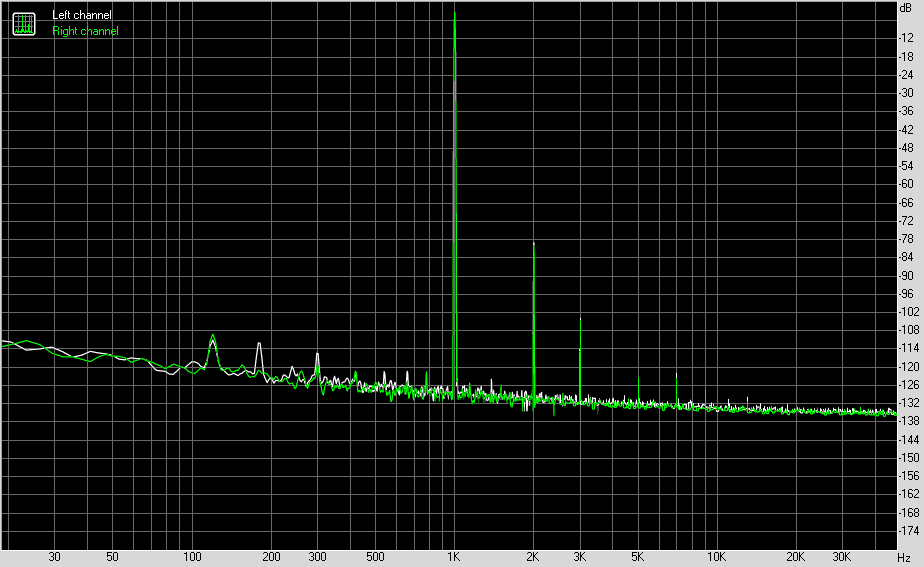Click the -174 dB scale value
The width and height of the screenshot is (924, 567).
click(x=909, y=531)
